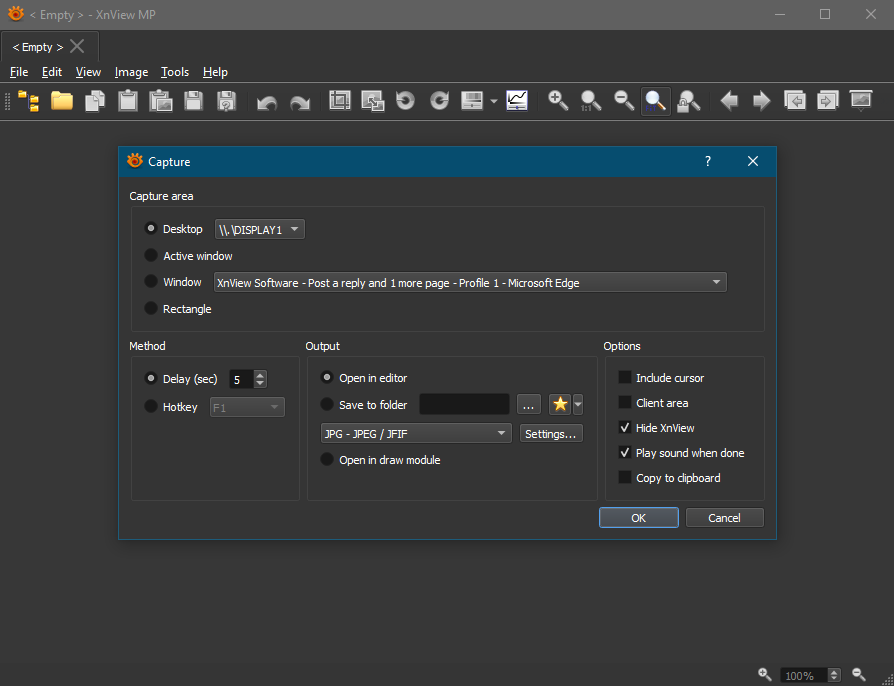Click the Undo arrow in toolbar
Screen dimensions: 894x686
click(x=266, y=101)
